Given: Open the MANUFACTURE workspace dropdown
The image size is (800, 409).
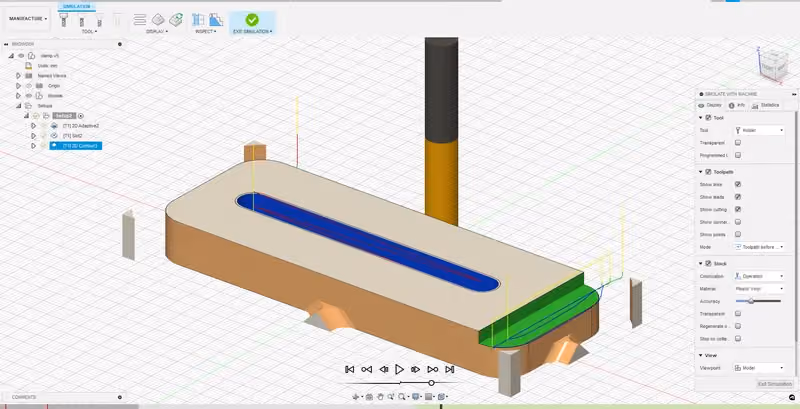Looking at the screenshot, I should tap(28, 19).
